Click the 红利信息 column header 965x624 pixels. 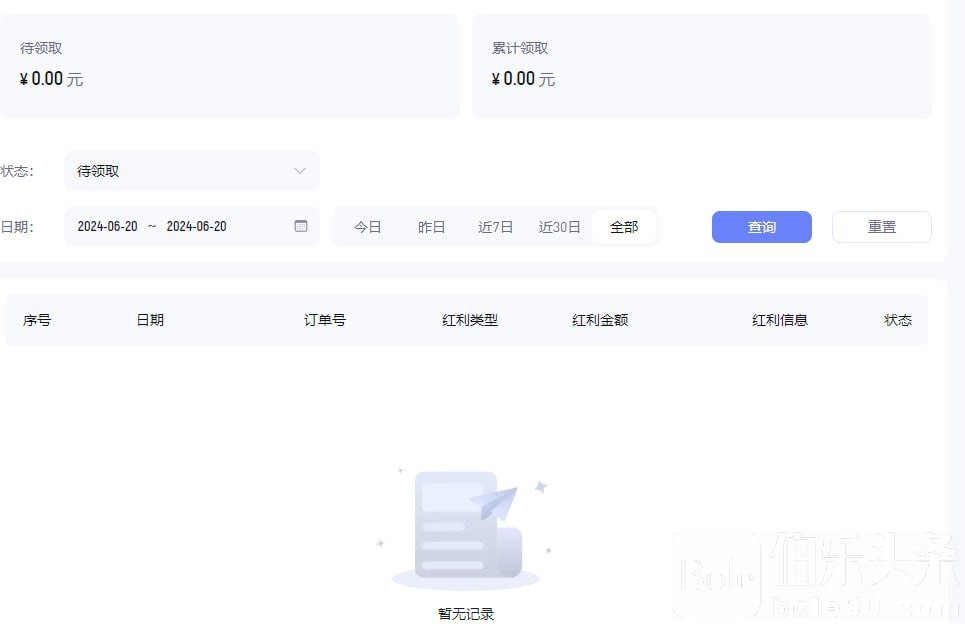click(x=780, y=320)
